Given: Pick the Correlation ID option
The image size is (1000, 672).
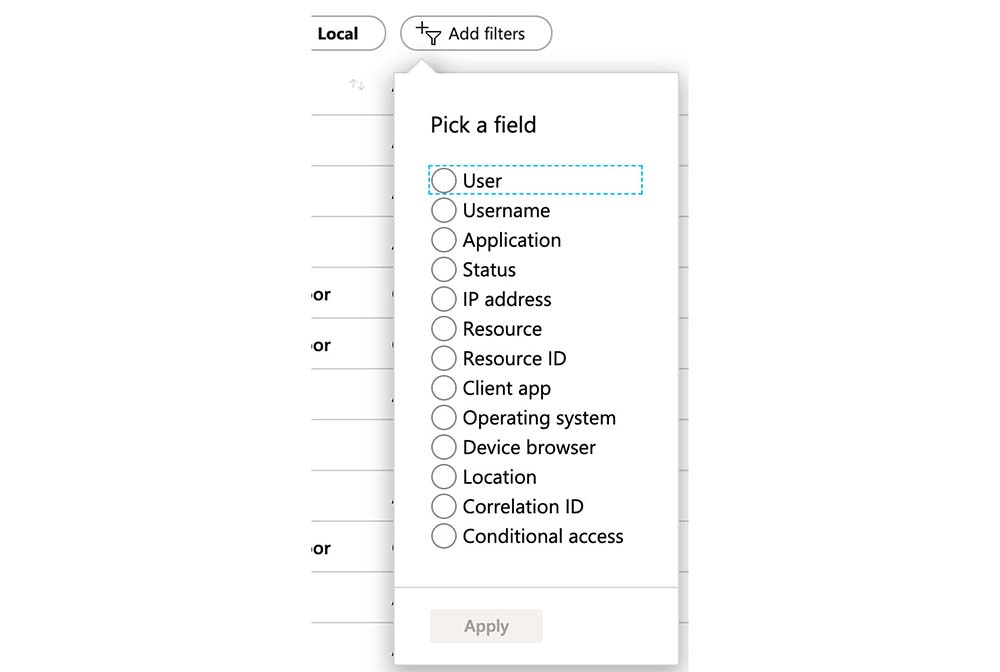Looking at the screenshot, I should (444, 507).
